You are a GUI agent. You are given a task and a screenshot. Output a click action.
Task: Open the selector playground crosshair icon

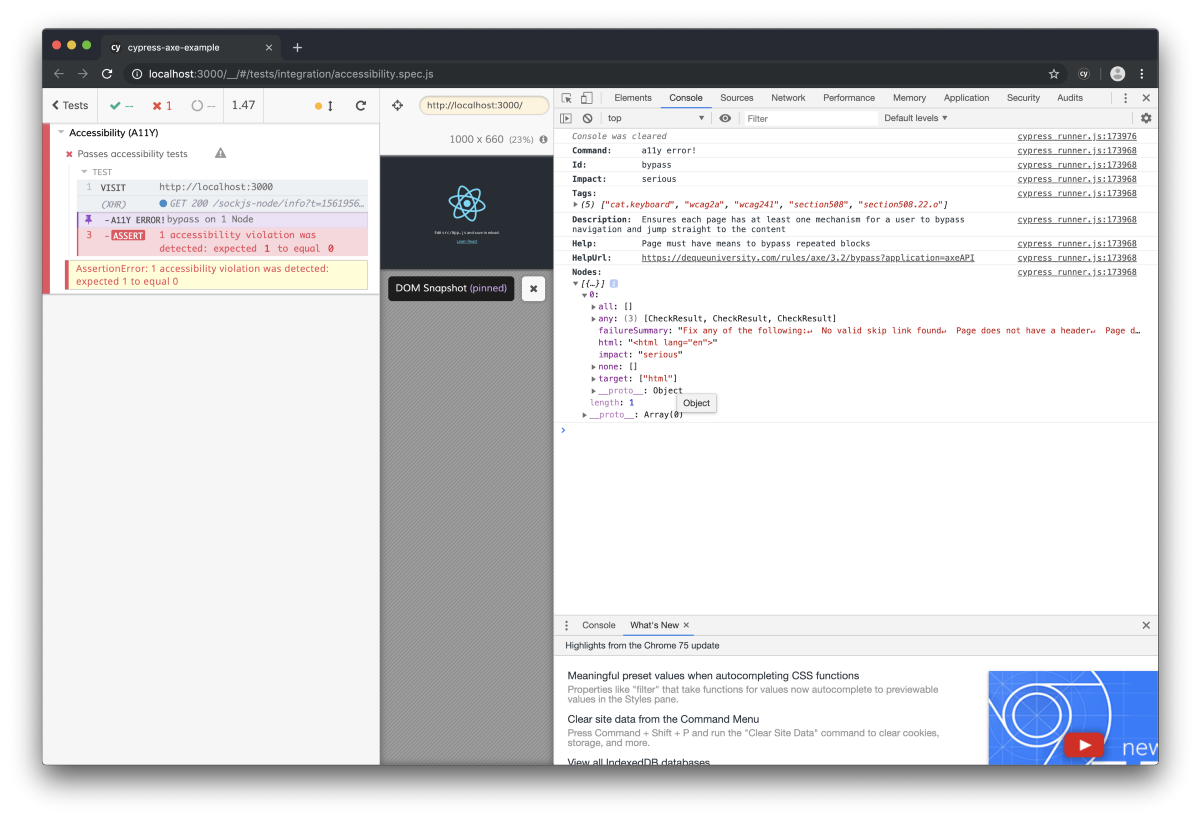click(397, 105)
